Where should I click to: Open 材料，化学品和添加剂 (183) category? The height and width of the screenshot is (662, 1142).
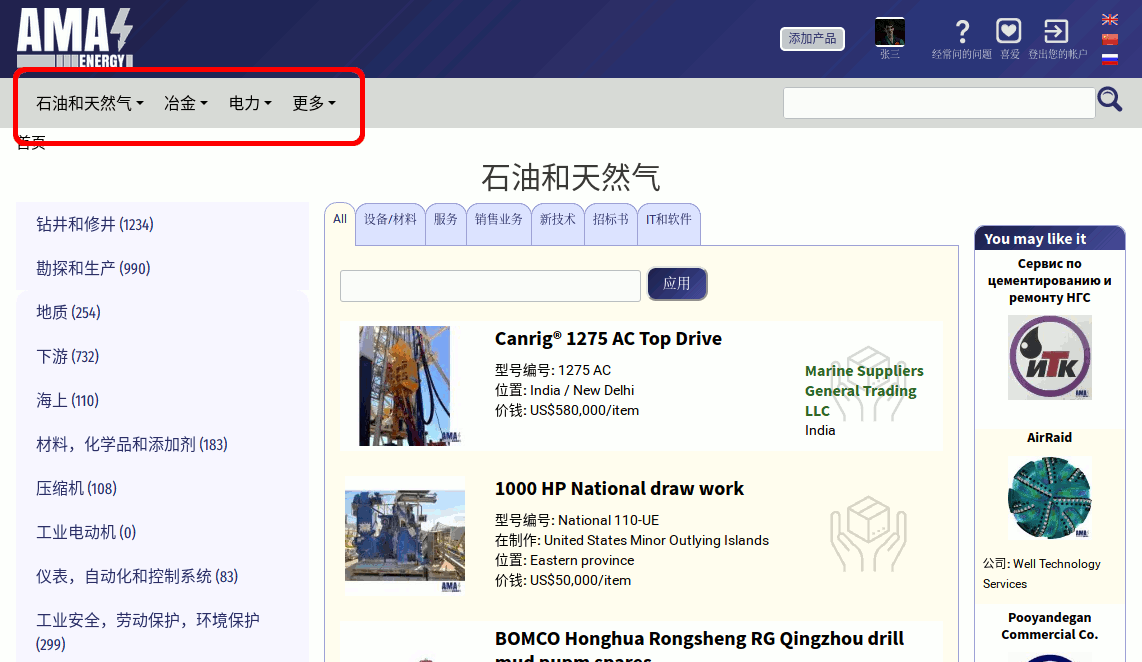(x=132, y=444)
